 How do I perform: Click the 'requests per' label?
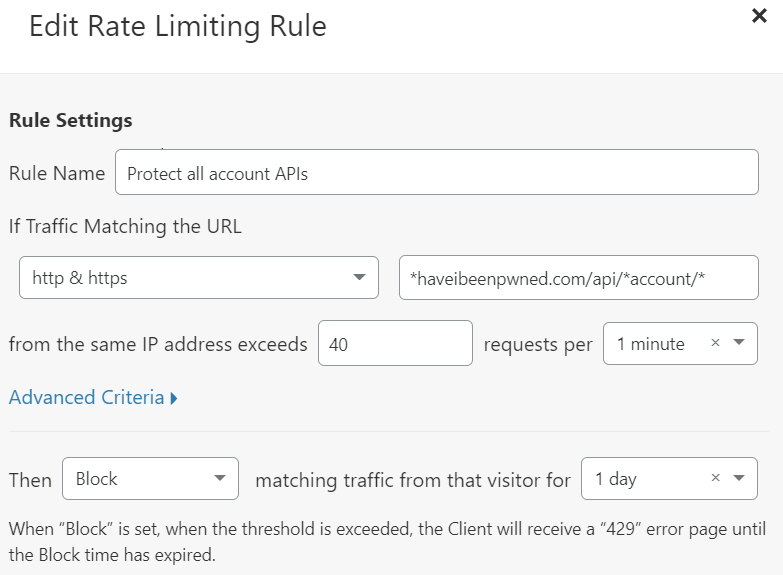coord(538,344)
